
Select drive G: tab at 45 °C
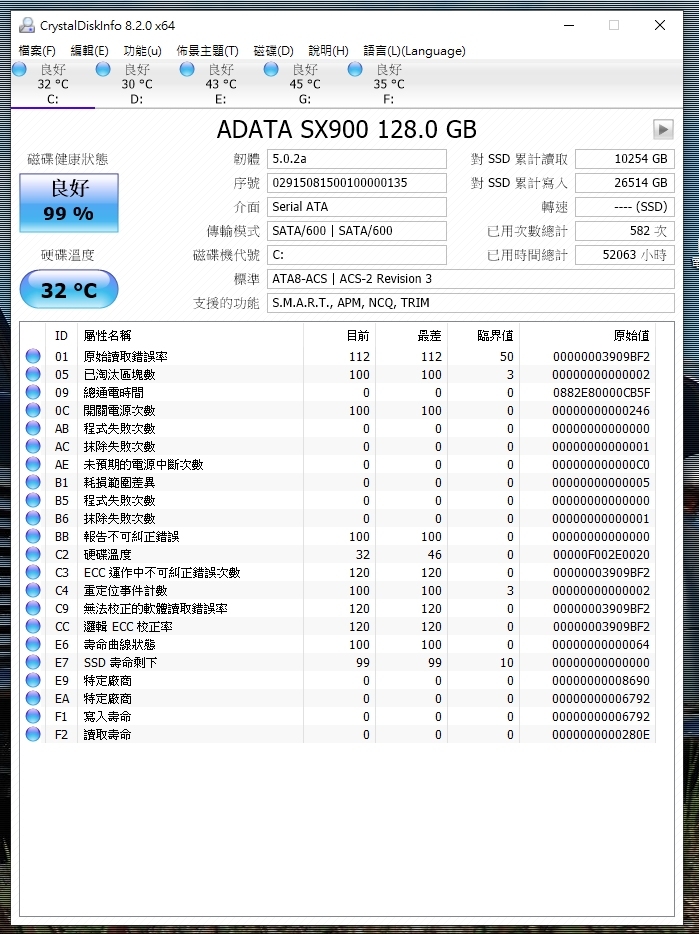coord(305,84)
